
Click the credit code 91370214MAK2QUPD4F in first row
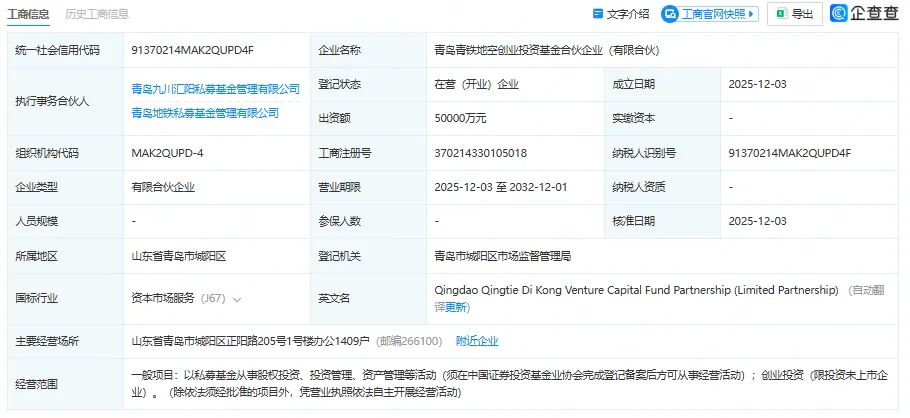(x=192, y=49)
